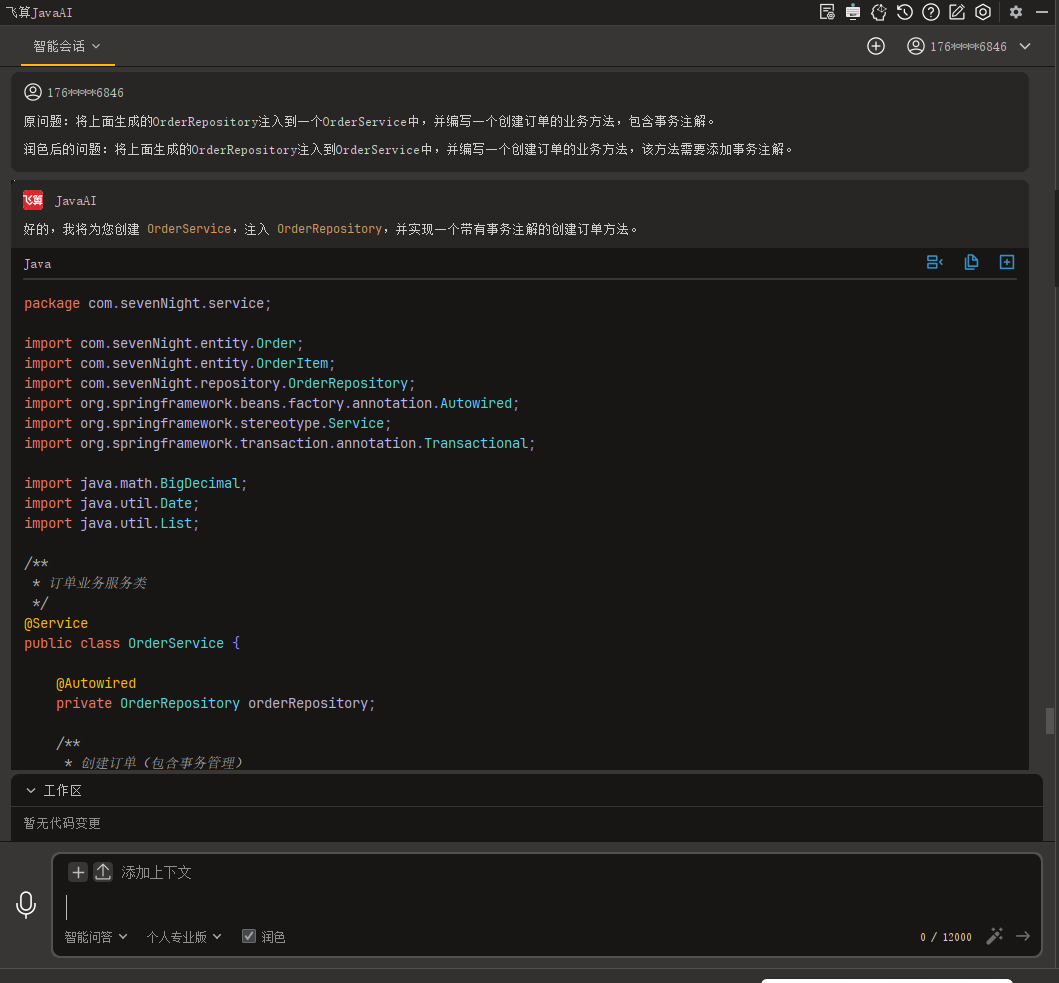Screen dimensions: 1059x983
Task: Expand the account 176****6846 dropdown arrow
Action: click(1025, 46)
